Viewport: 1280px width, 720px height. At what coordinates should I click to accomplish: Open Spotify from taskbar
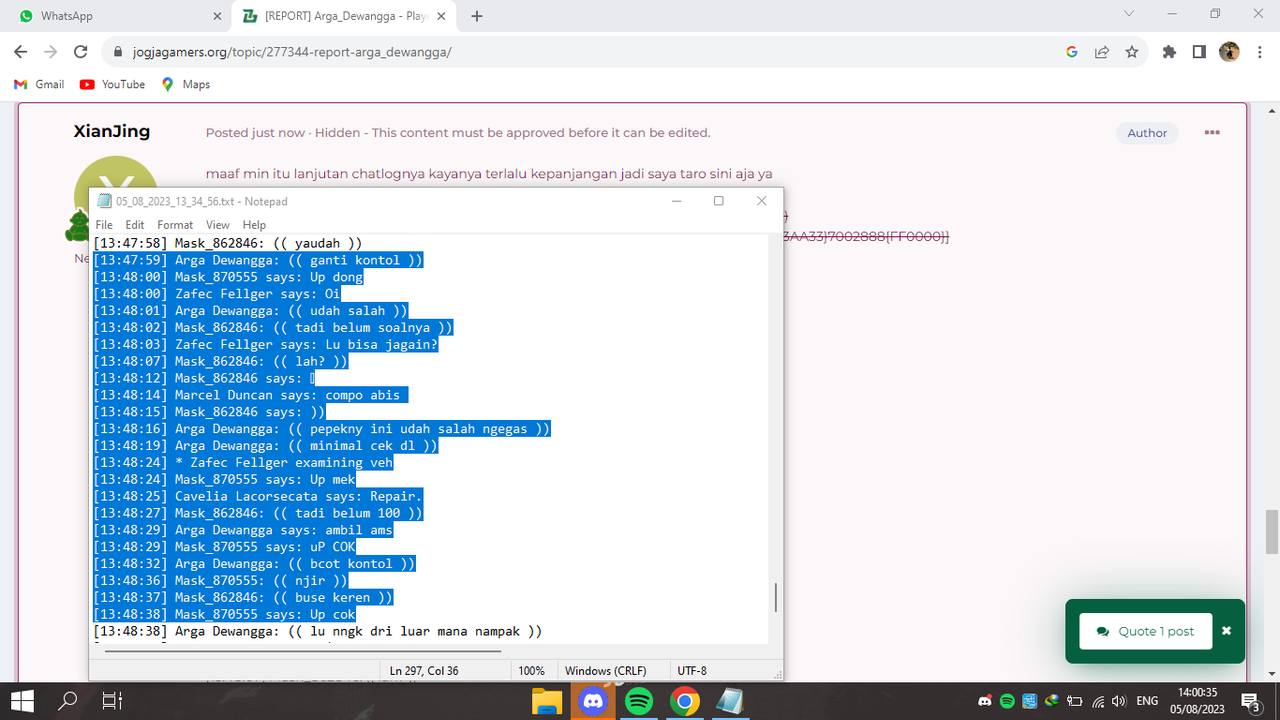click(x=639, y=701)
